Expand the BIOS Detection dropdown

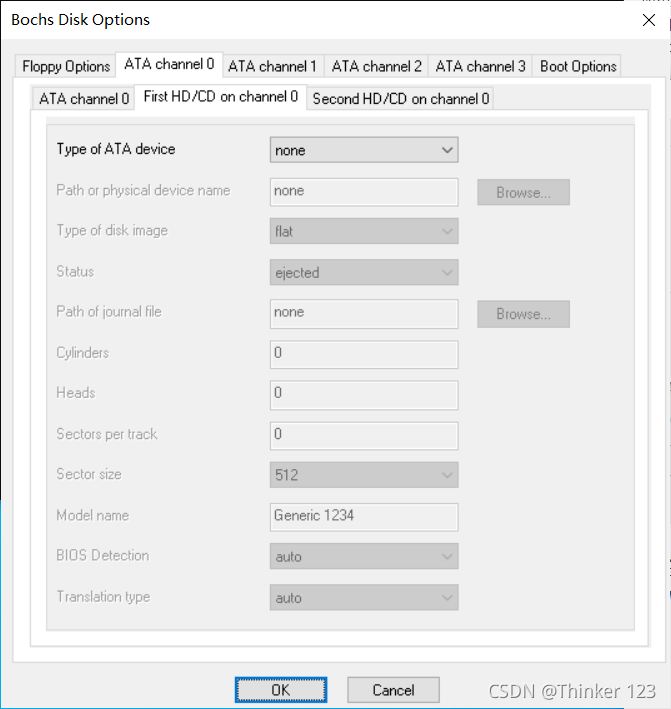[x=364, y=556]
